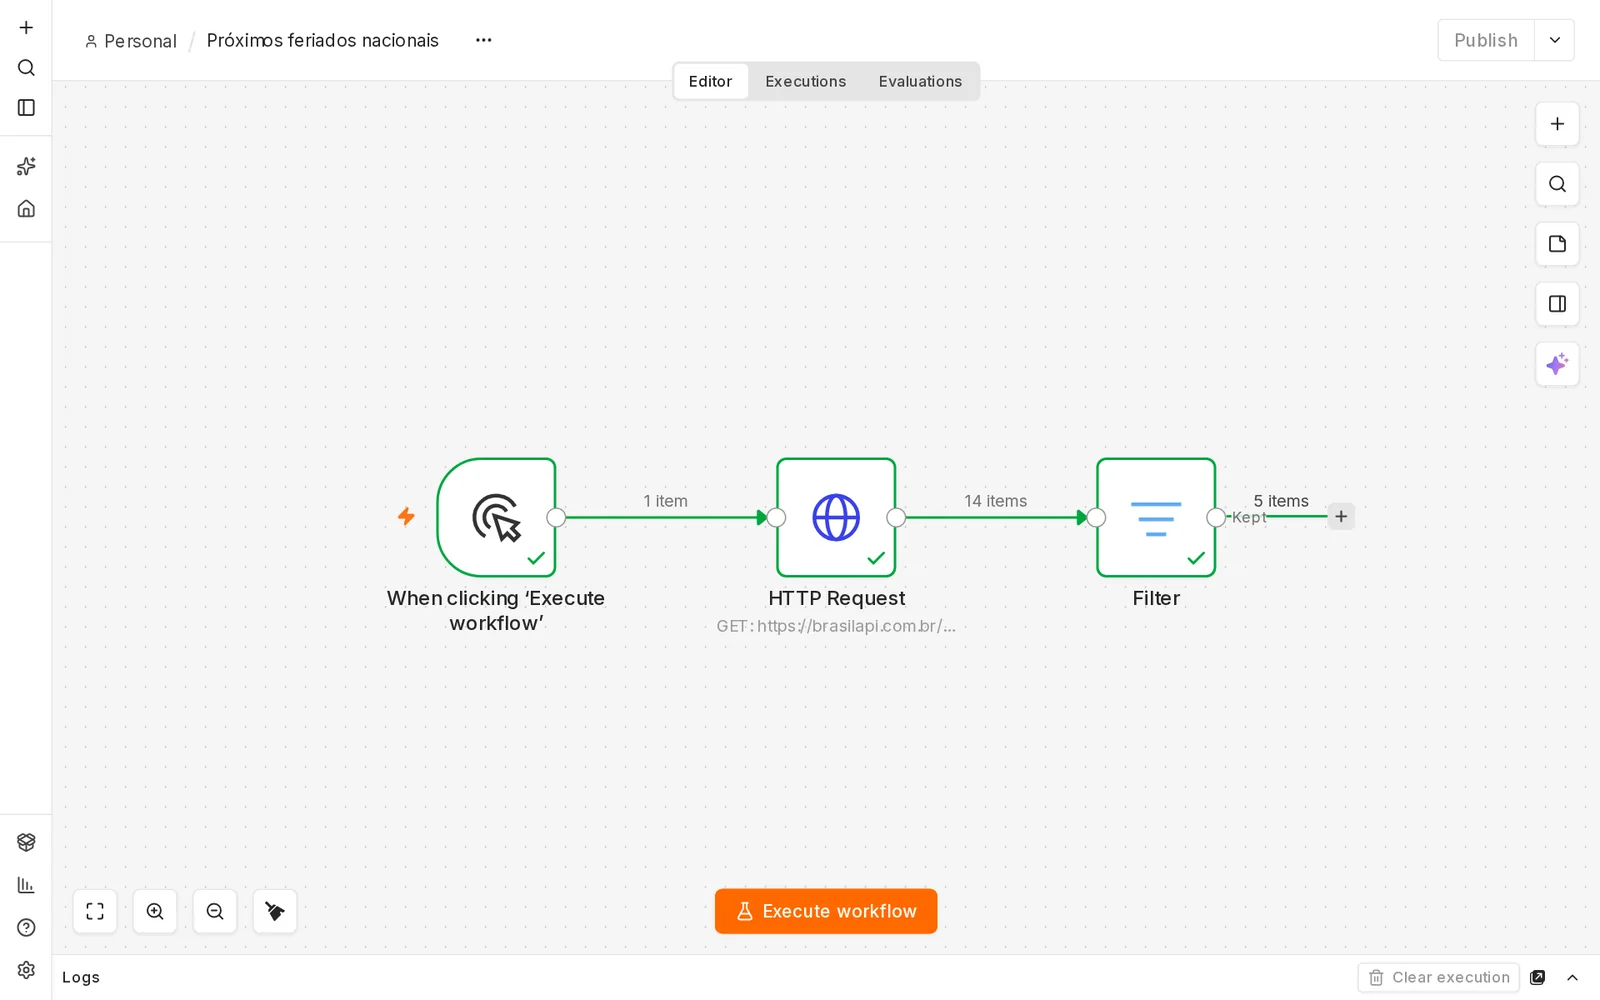
Task: Open settings gear in sidebar
Action: click(26, 969)
